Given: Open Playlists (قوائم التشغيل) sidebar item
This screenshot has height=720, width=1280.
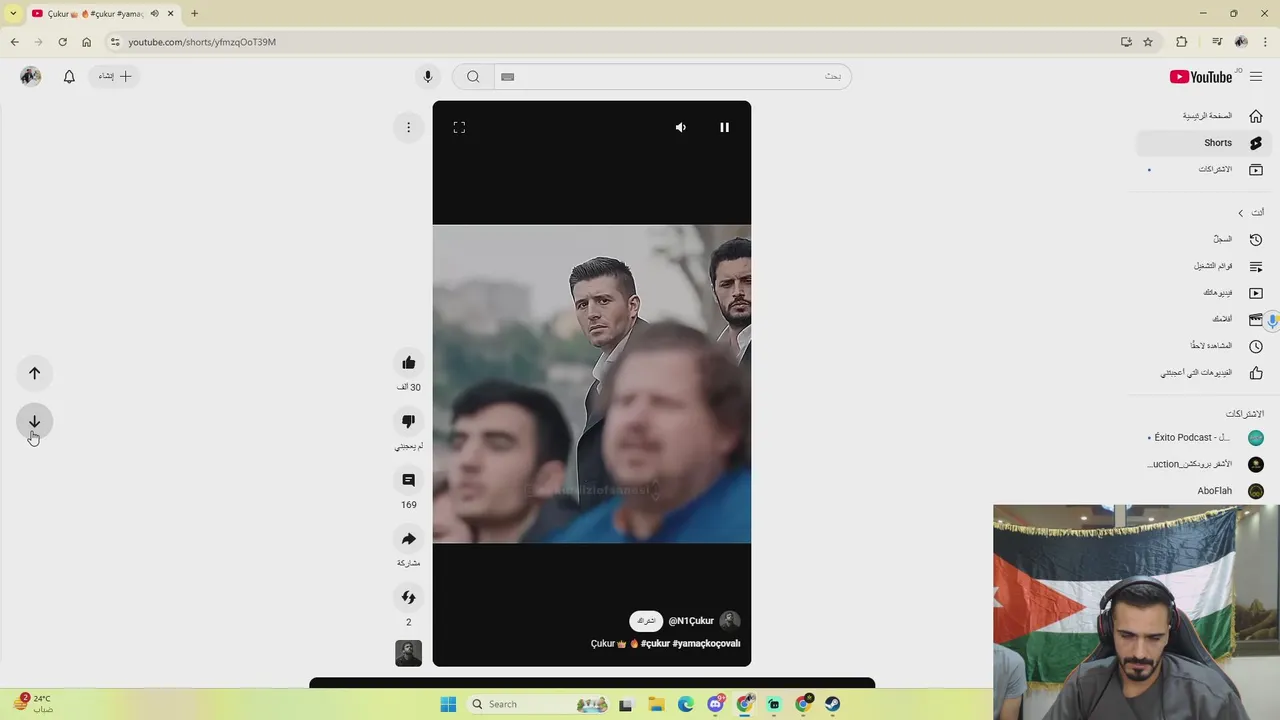Looking at the screenshot, I should tap(1205, 266).
